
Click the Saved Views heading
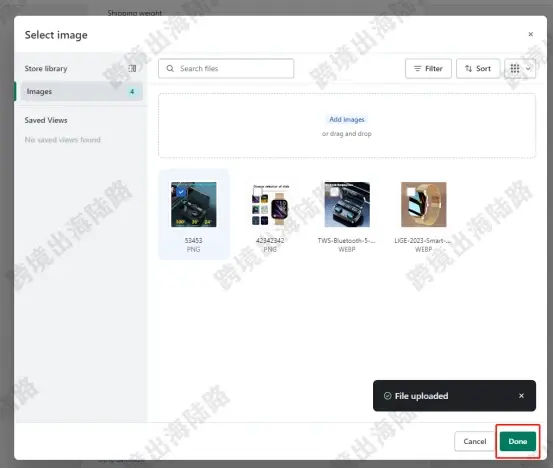[46, 120]
